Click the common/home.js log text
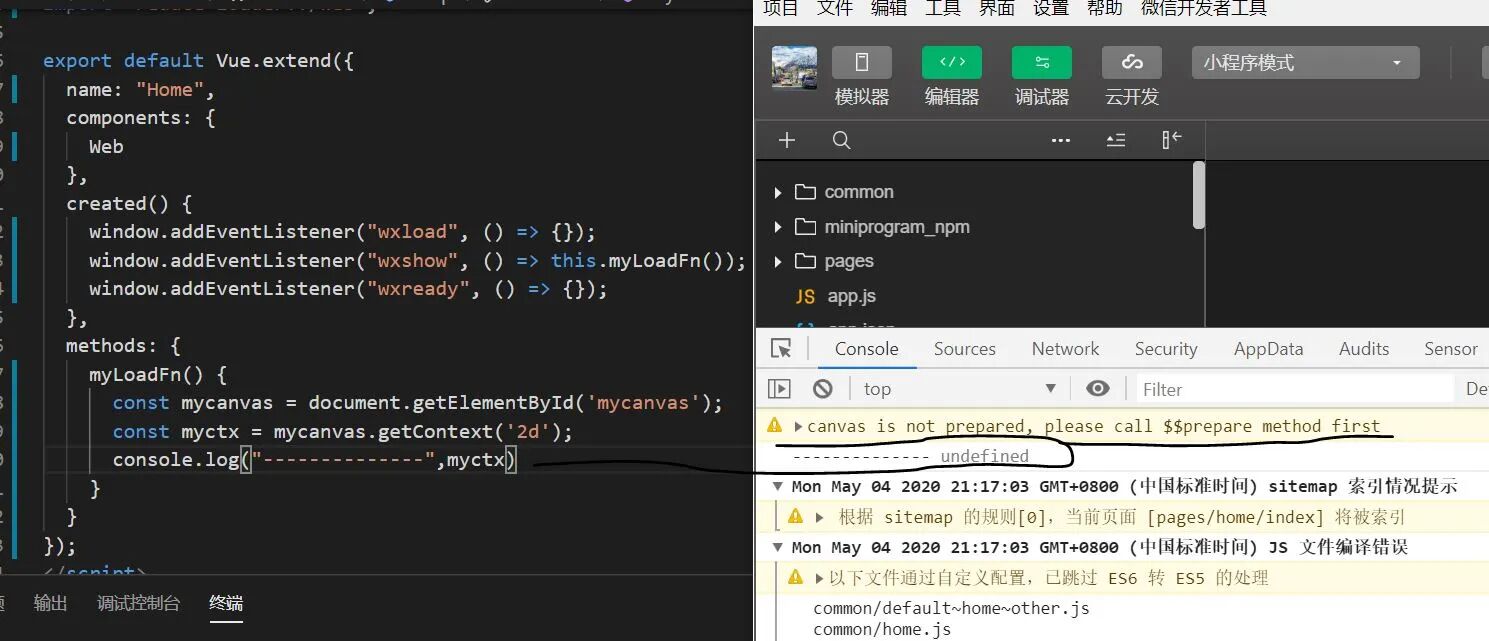The width and height of the screenshot is (1489, 641). tap(882, 630)
